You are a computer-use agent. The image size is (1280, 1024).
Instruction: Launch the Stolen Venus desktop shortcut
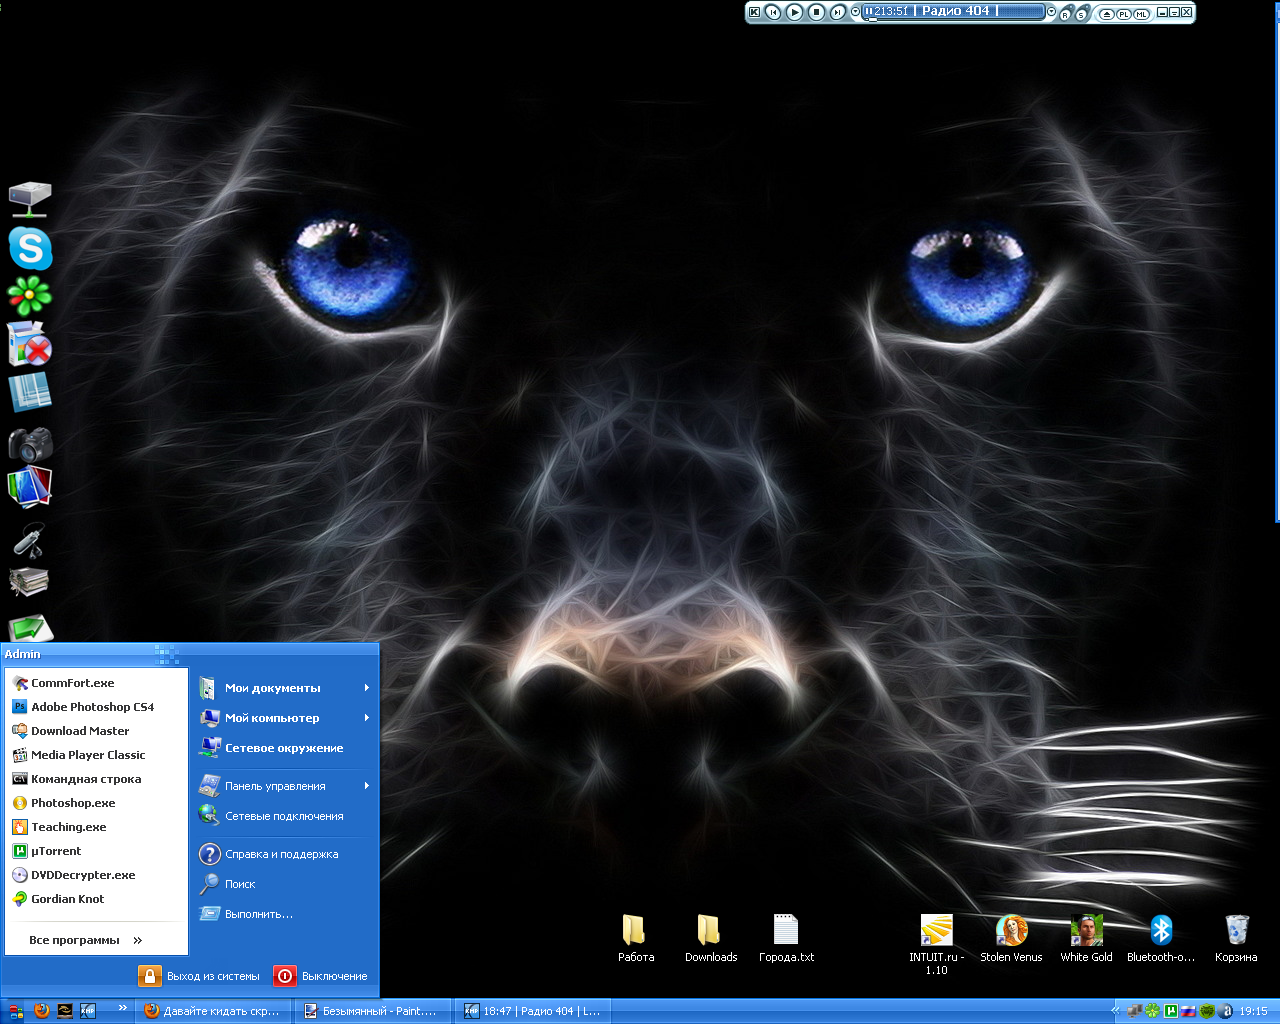click(1011, 938)
